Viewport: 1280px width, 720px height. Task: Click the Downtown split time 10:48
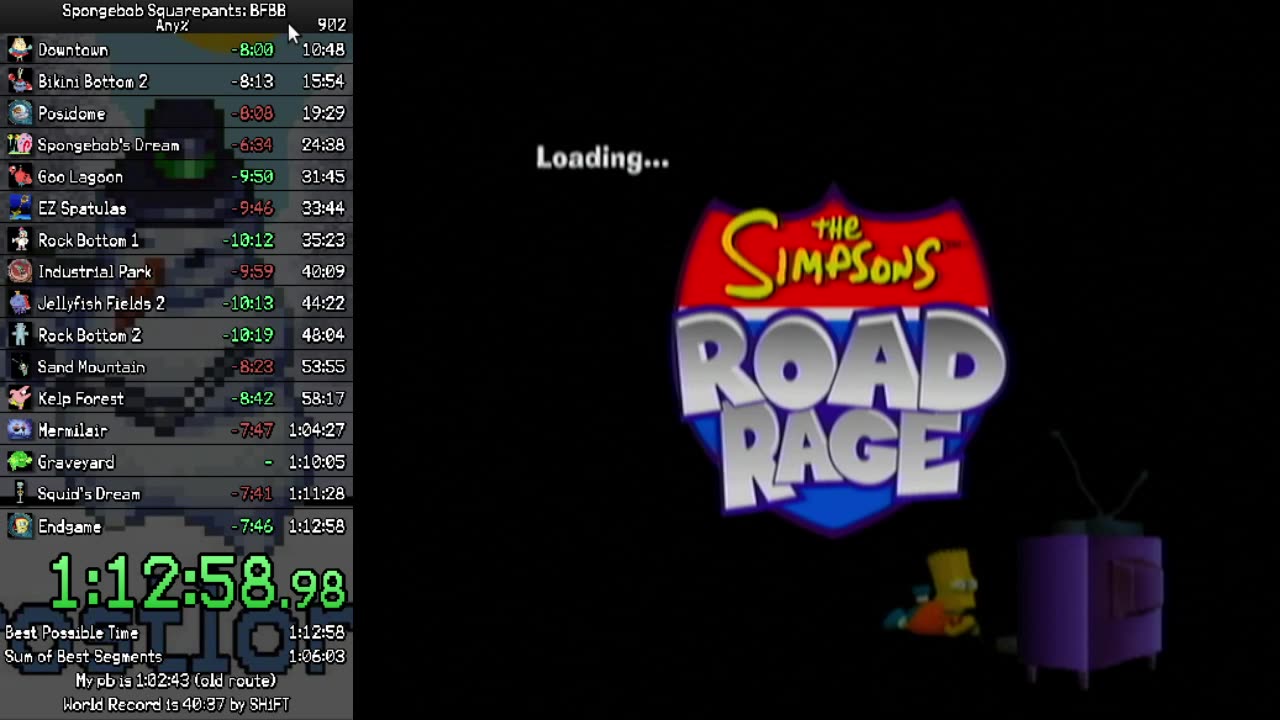(323, 49)
